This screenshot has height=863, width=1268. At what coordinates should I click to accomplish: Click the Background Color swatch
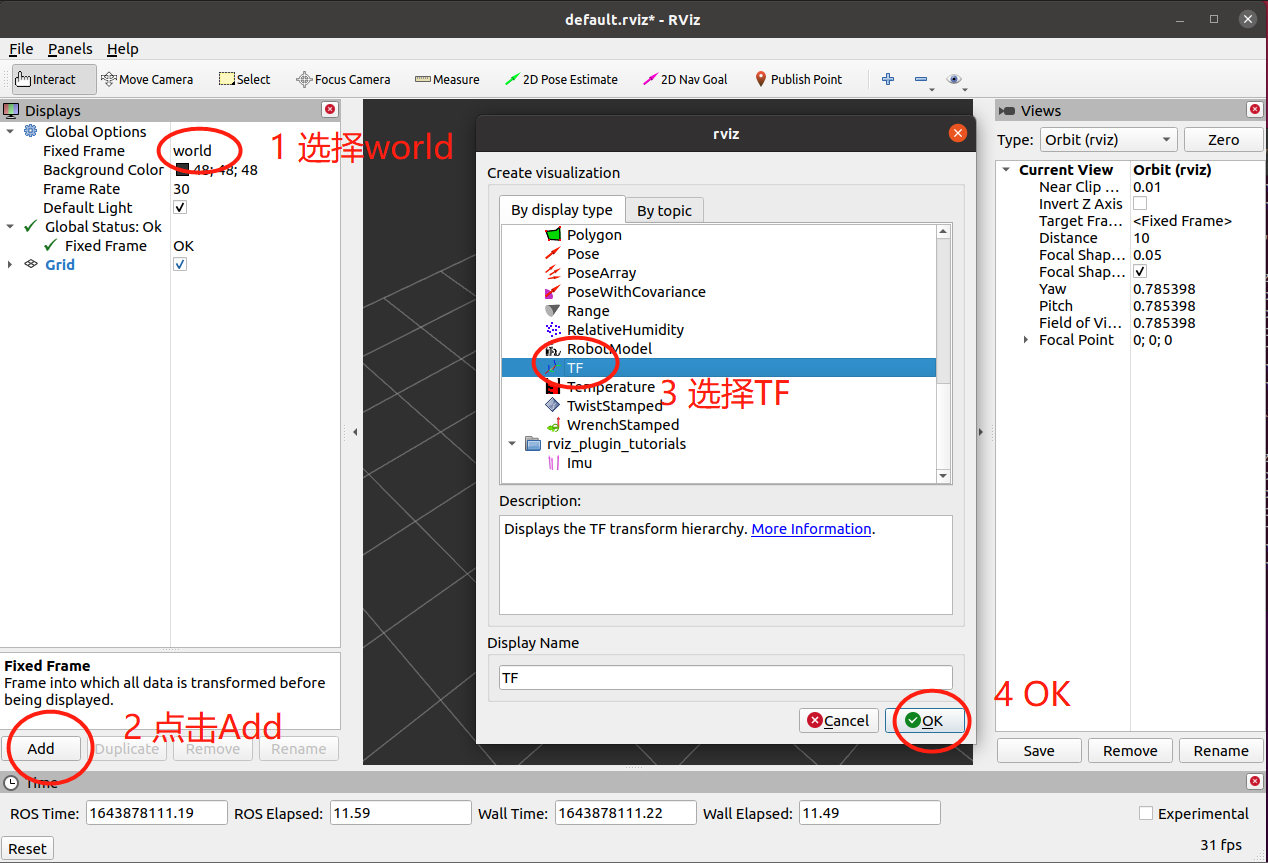click(x=182, y=170)
